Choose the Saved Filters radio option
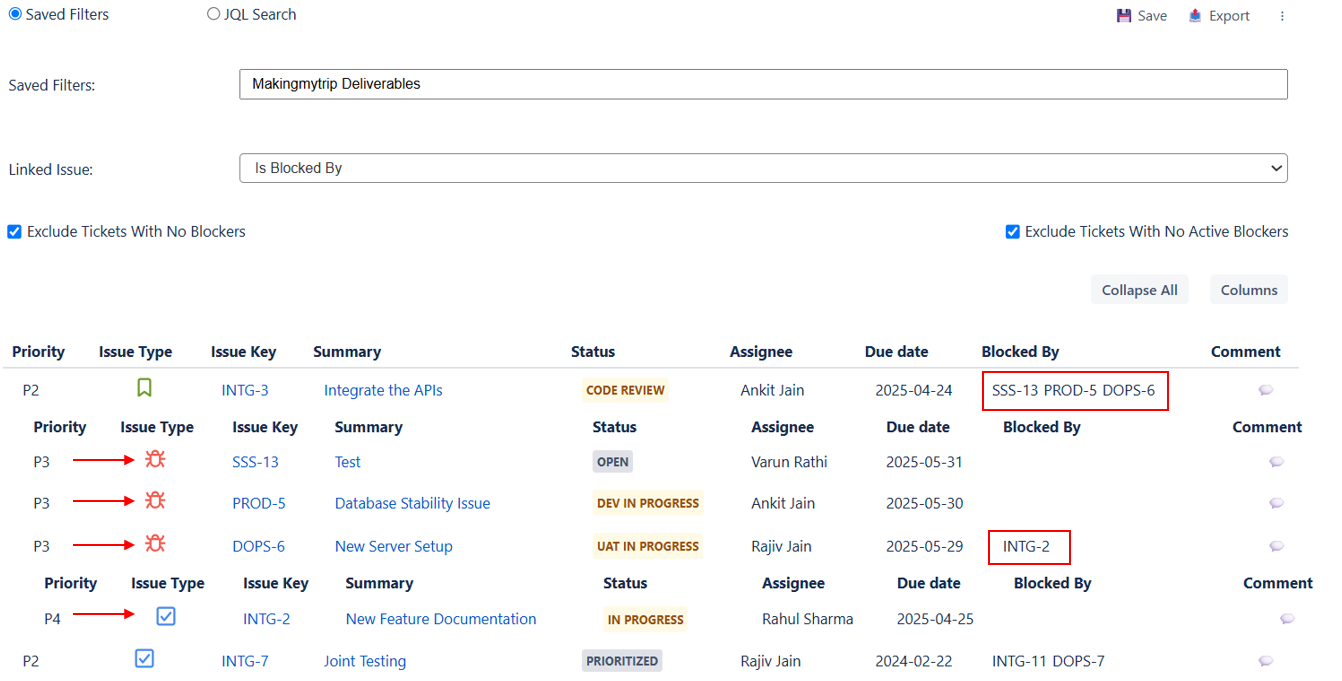The width and height of the screenshot is (1342, 681). coord(15,14)
